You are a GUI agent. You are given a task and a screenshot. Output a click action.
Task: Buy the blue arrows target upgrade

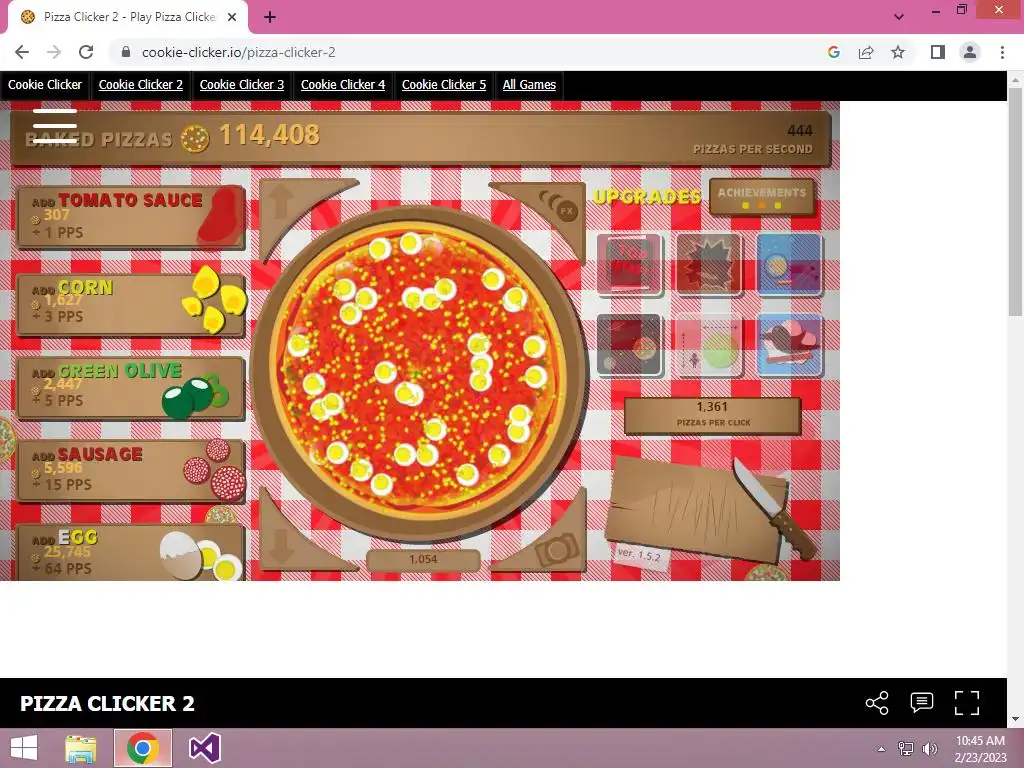789,264
